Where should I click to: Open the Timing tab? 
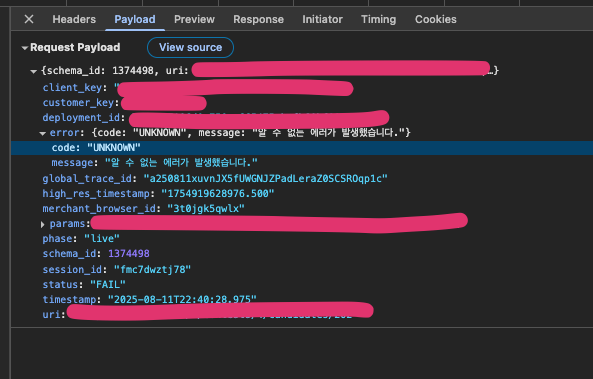[379, 19]
